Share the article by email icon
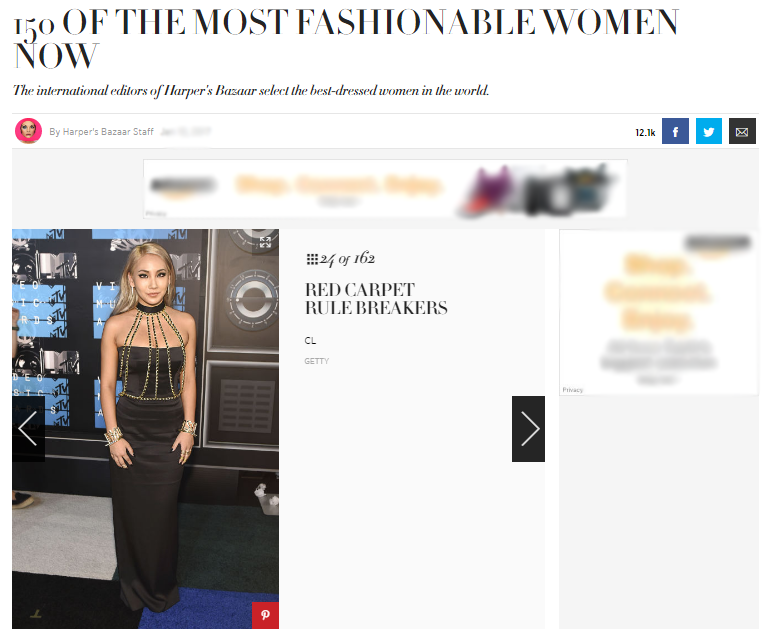This screenshot has width=767, height=629. click(742, 131)
